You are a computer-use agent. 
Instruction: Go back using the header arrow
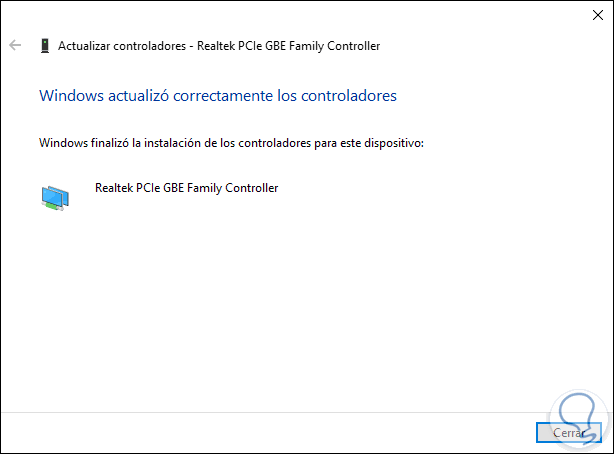tap(14, 45)
